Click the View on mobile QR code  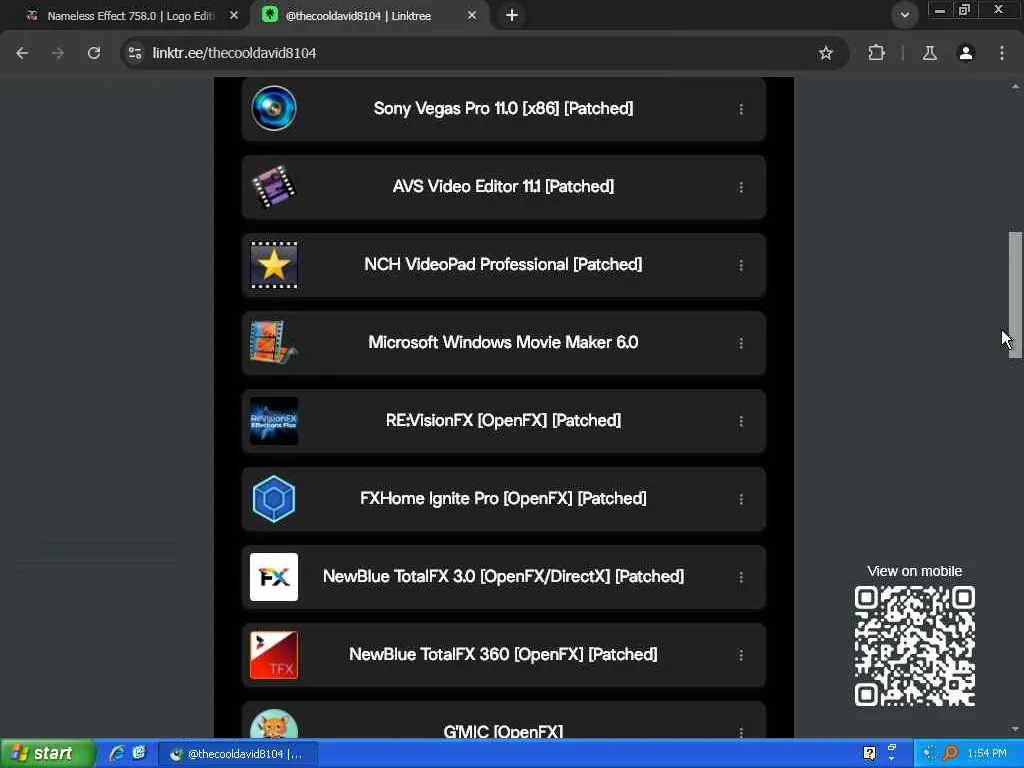pos(914,647)
